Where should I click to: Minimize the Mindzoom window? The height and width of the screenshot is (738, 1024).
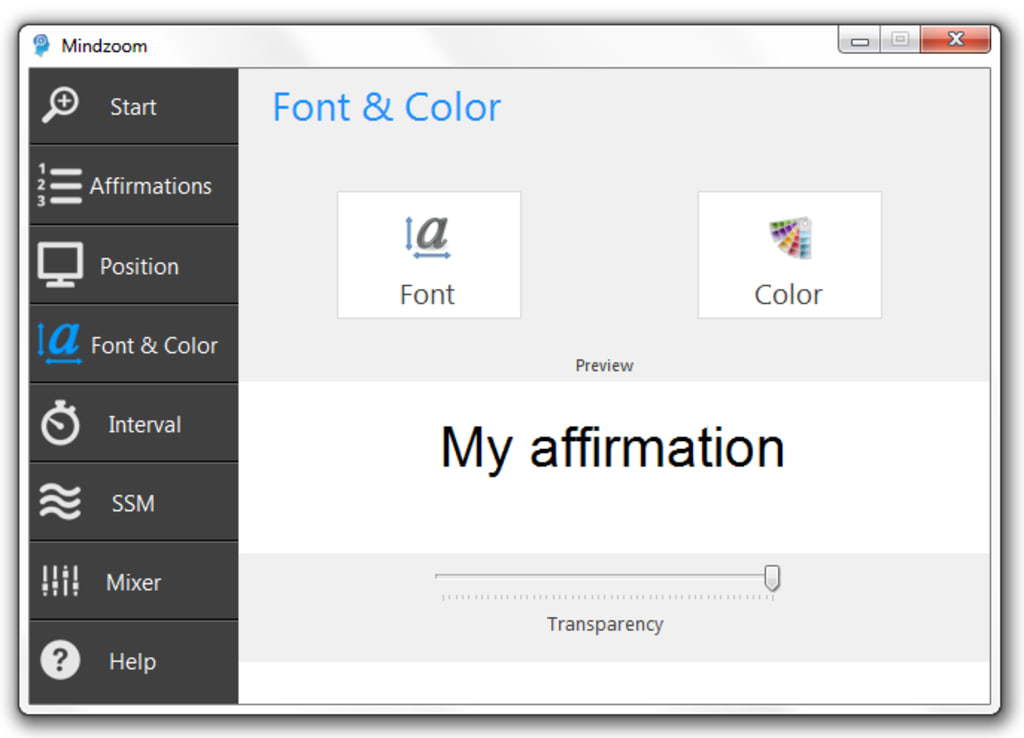point(859,40)
